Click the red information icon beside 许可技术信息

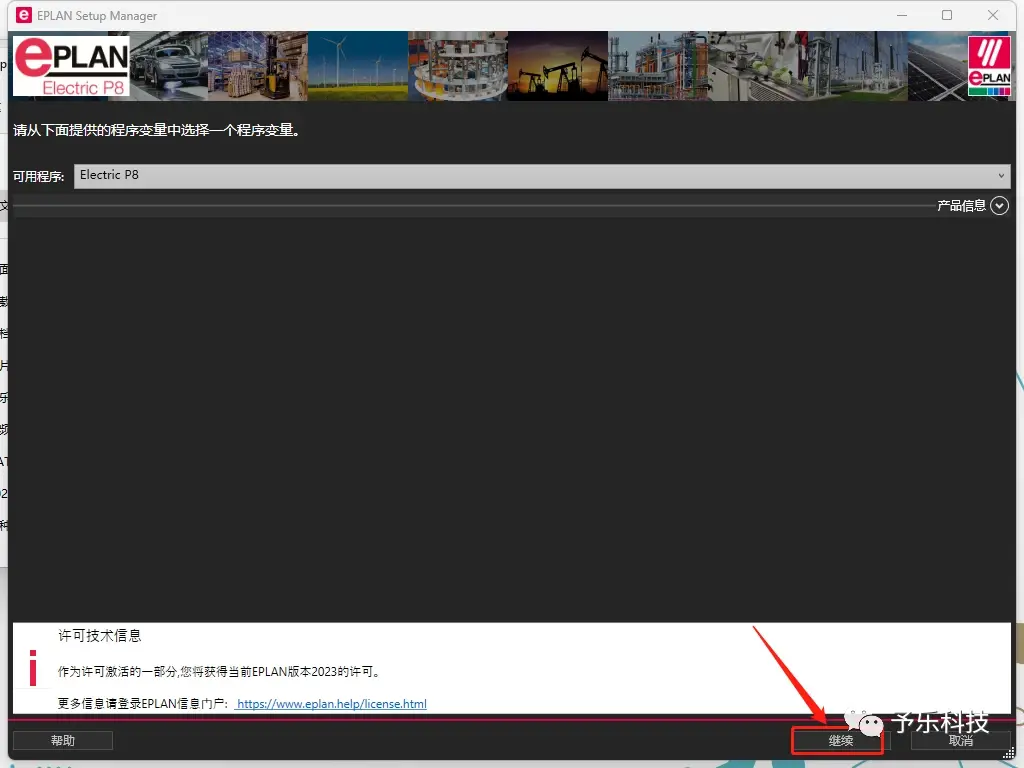(x=33, y=667)
